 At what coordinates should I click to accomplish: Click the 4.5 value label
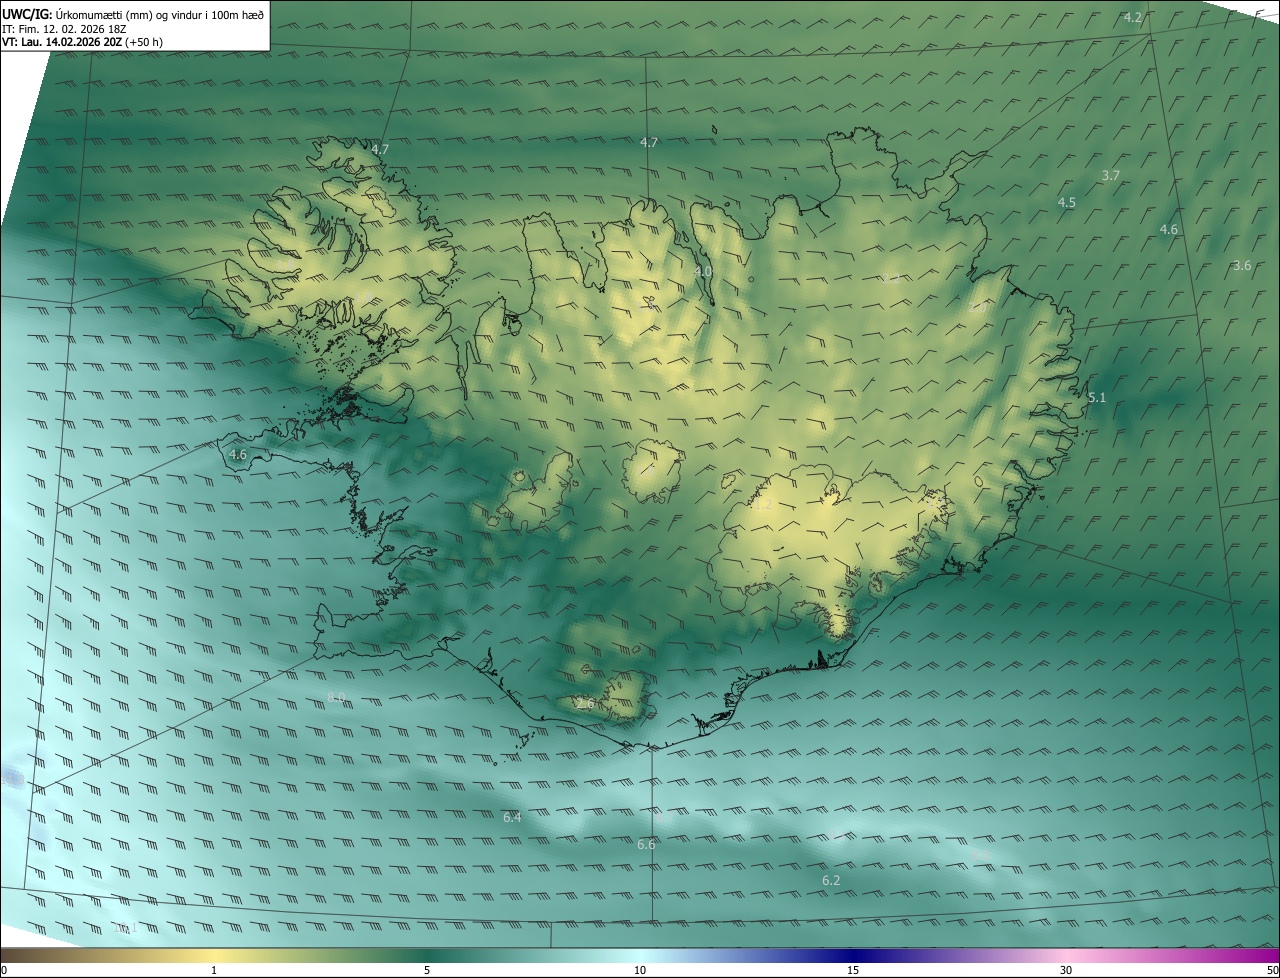1066,202
